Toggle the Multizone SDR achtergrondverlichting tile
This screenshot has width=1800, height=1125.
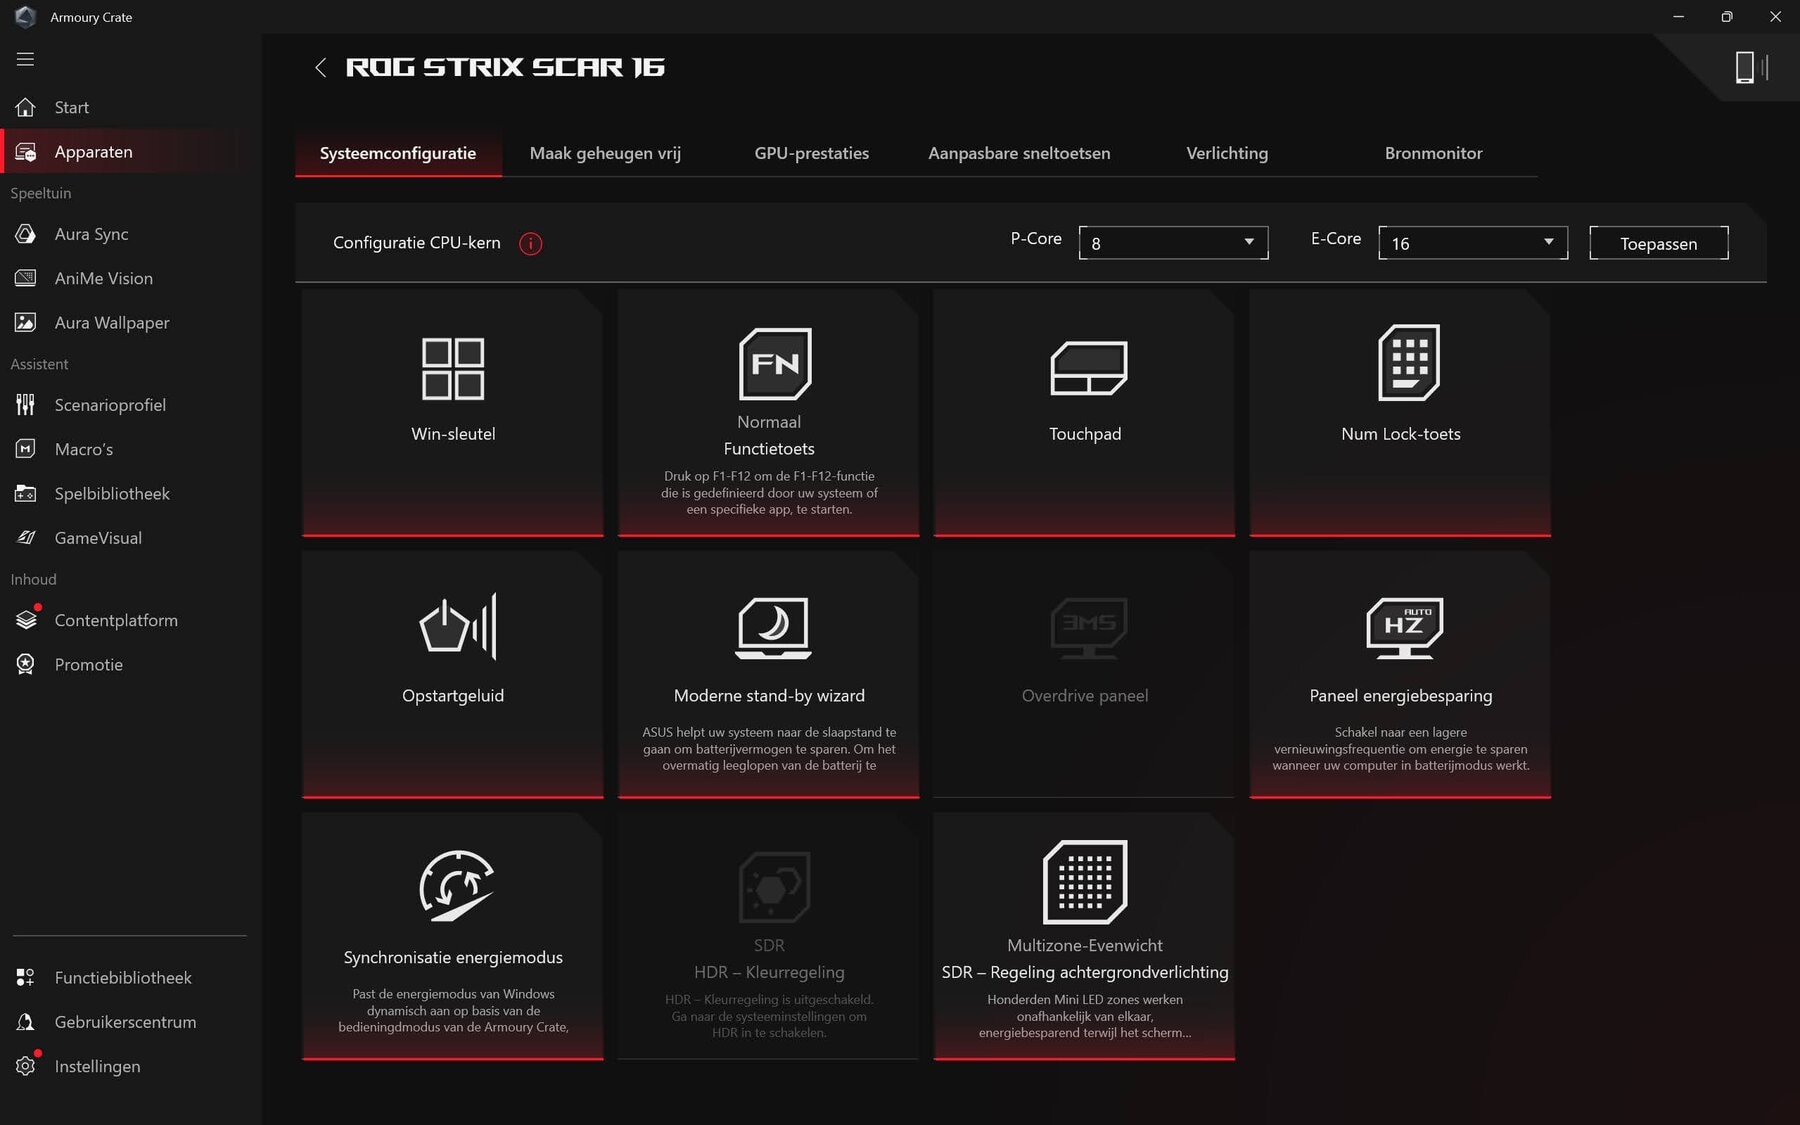(1085, 937)
